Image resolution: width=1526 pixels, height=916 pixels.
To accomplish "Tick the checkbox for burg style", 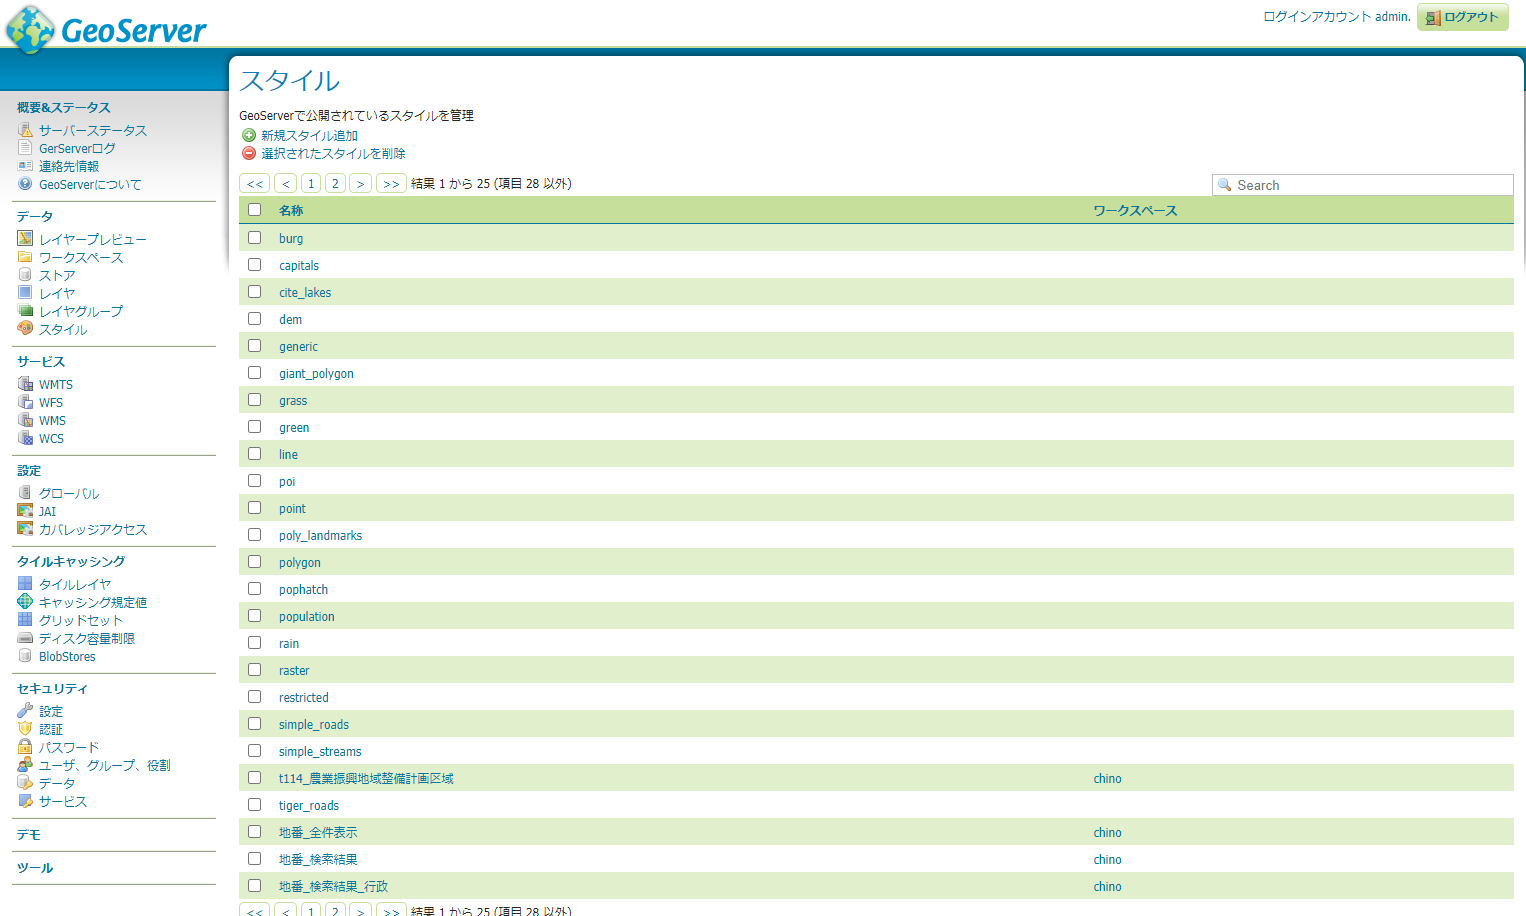I will (255, 238).
